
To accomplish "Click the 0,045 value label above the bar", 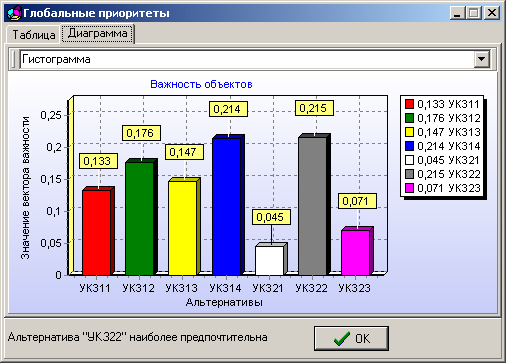I will click(x=271, y=217).
